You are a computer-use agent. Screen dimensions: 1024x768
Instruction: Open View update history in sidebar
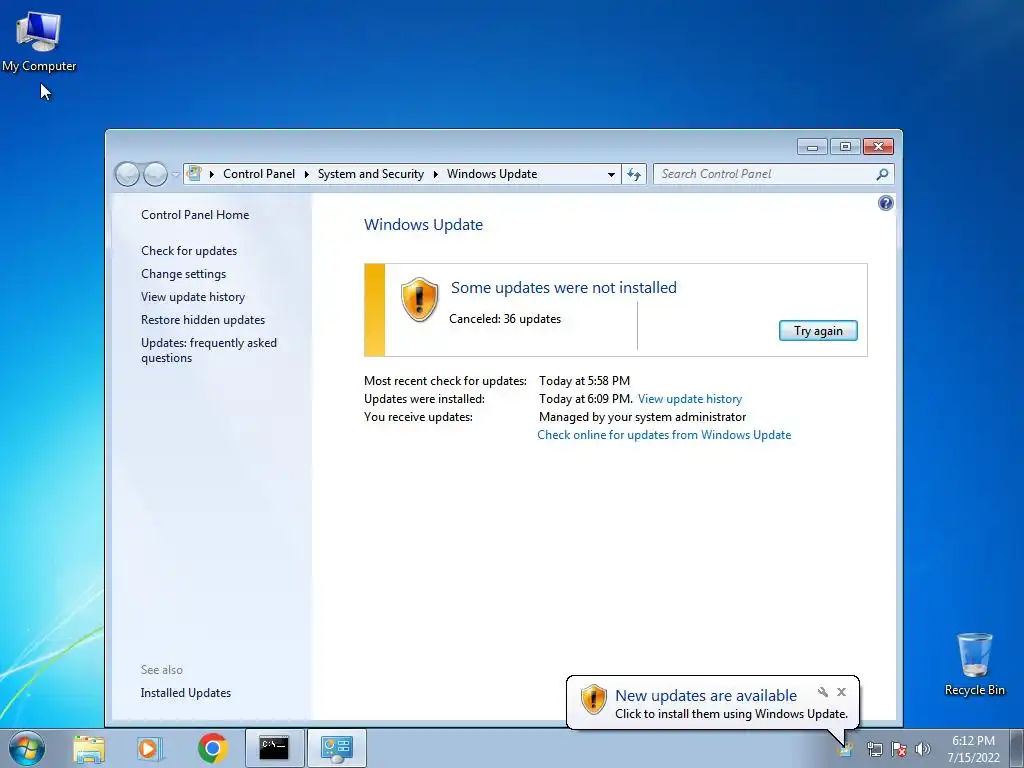click(x=193, y=296)
